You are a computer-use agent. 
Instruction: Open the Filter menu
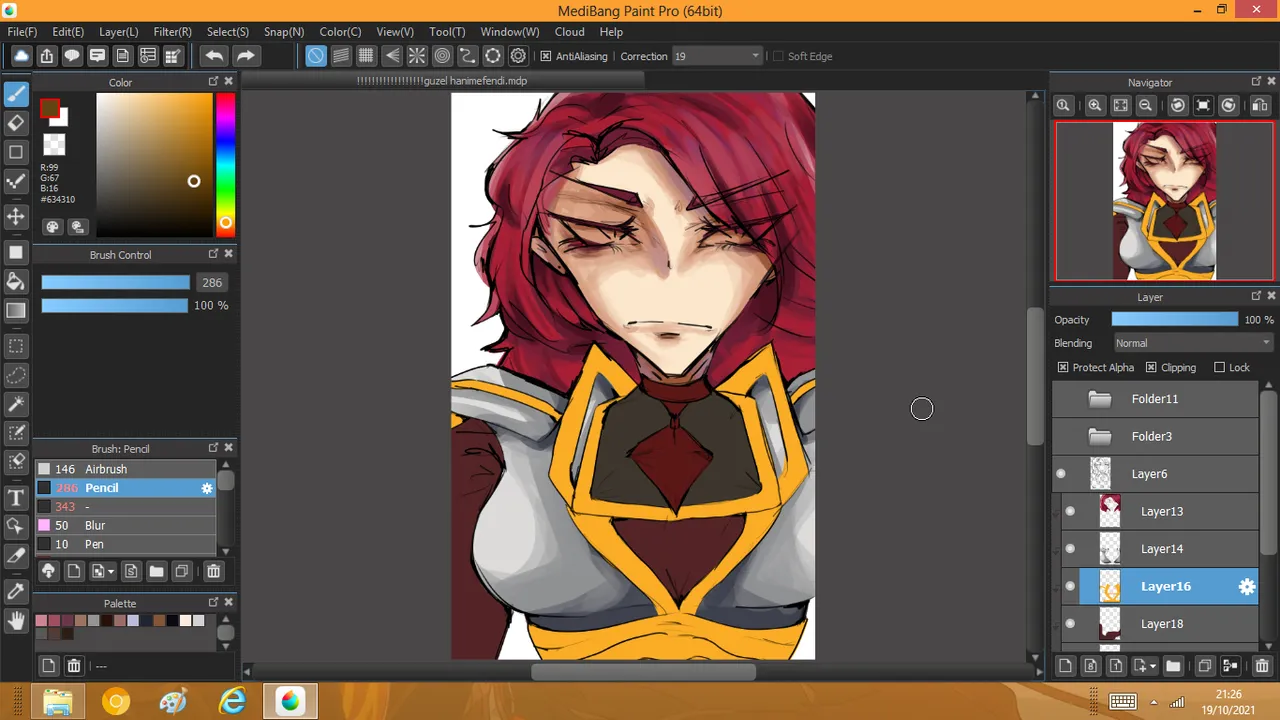click(173, 32)
